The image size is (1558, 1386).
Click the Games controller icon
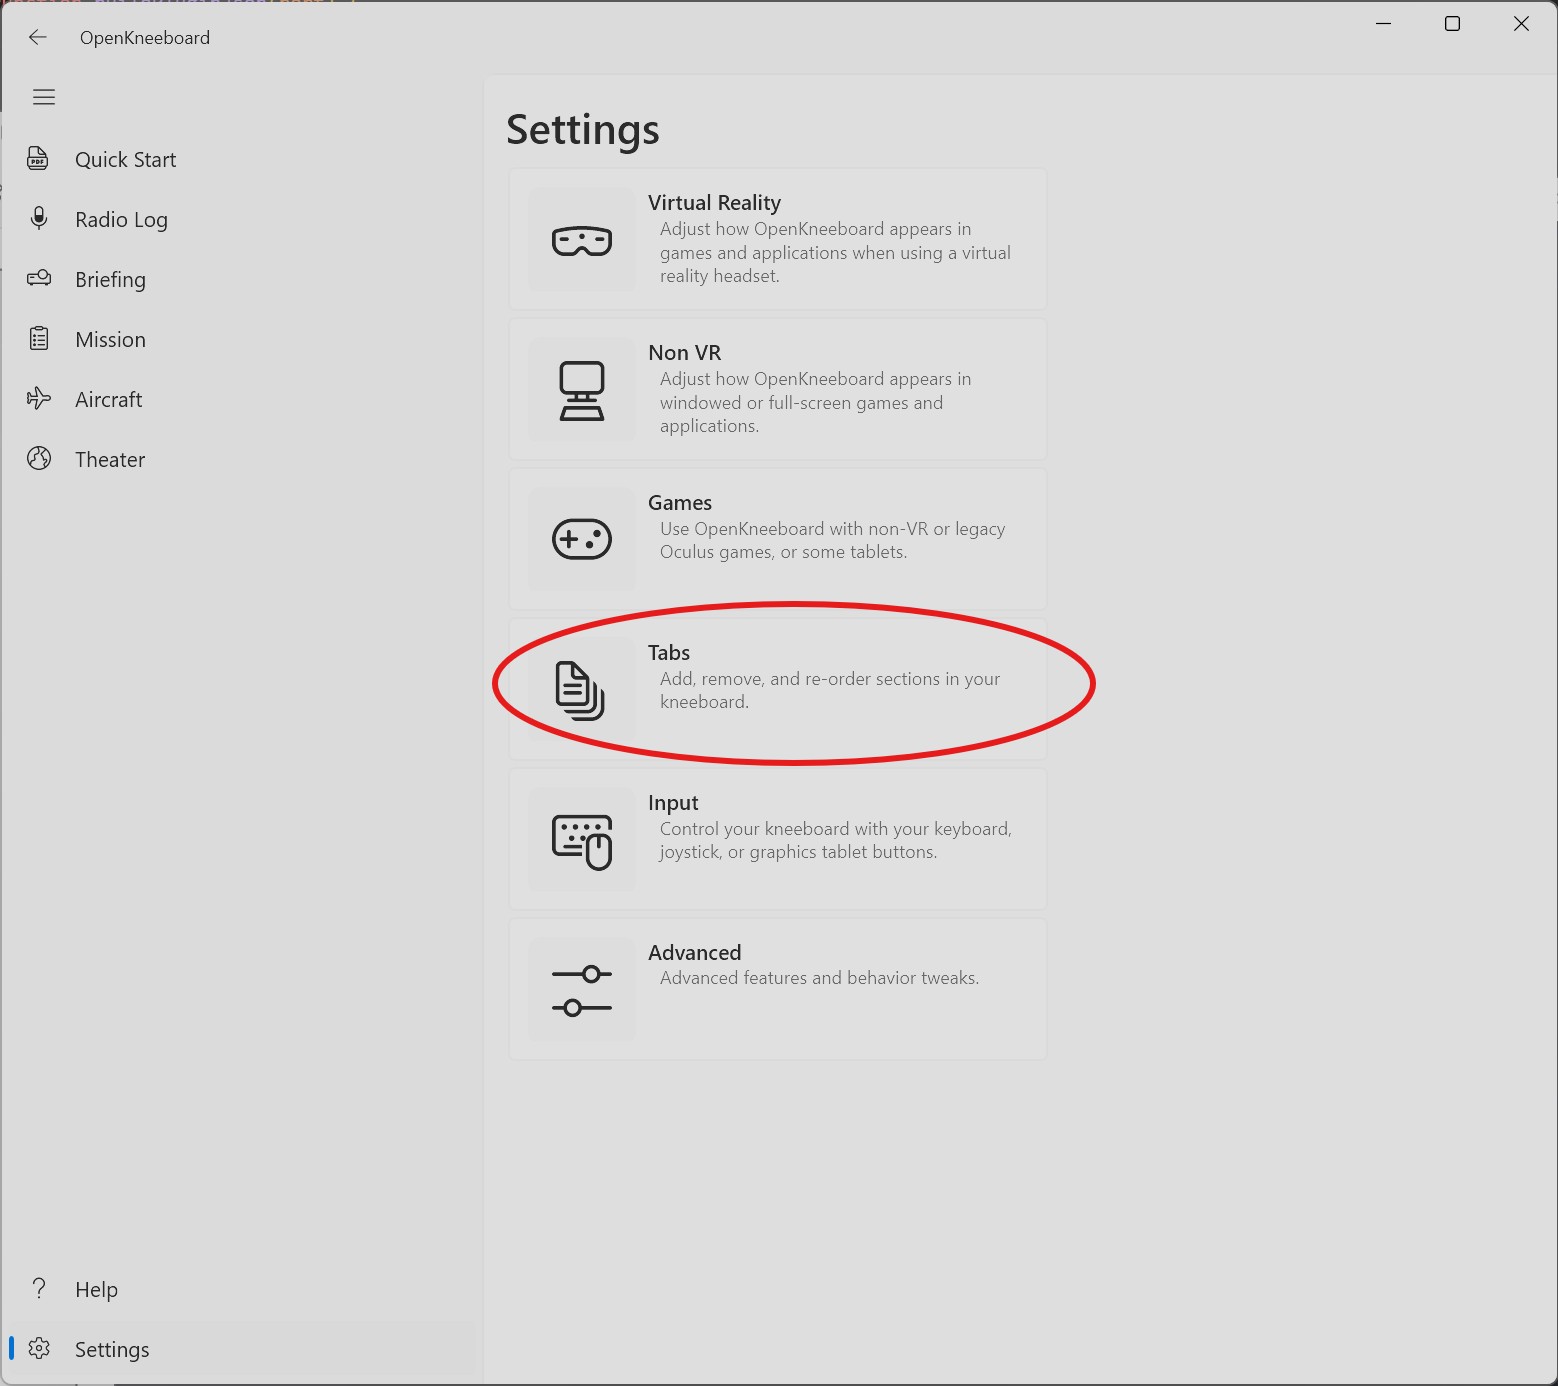[582, 539]
